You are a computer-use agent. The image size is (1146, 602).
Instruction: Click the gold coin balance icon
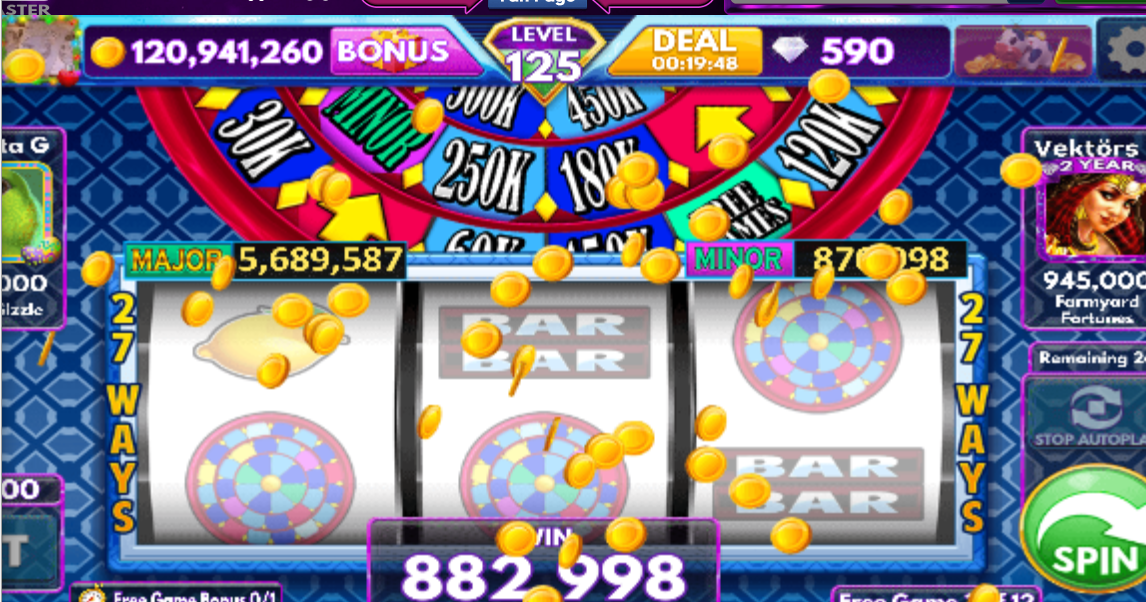coord(107,53)
